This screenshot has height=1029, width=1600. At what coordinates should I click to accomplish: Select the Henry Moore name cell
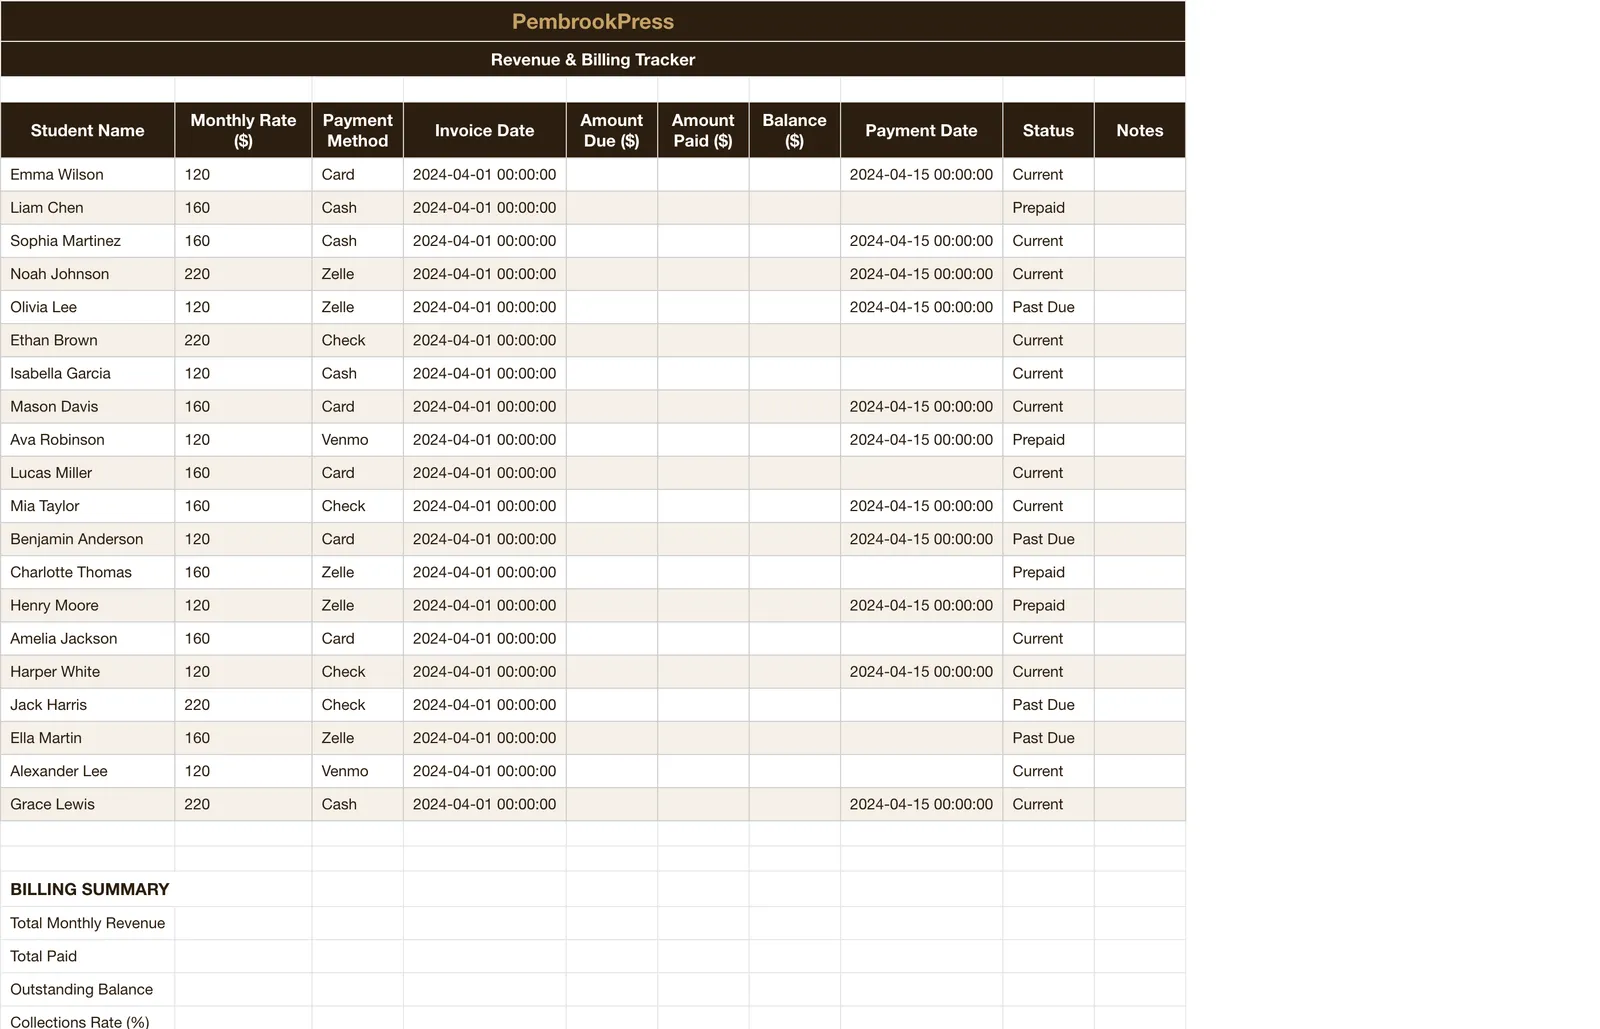coord(88,605)
